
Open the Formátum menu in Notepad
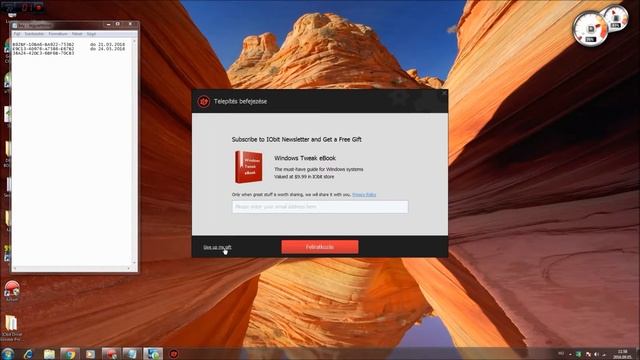(58, 34)
